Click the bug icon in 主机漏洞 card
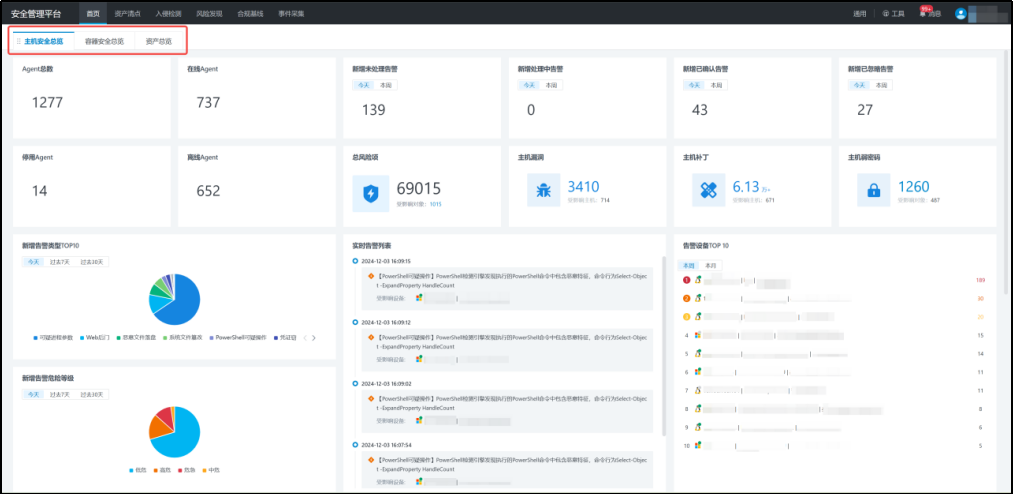1013x494 pixels. coord(543,192)
